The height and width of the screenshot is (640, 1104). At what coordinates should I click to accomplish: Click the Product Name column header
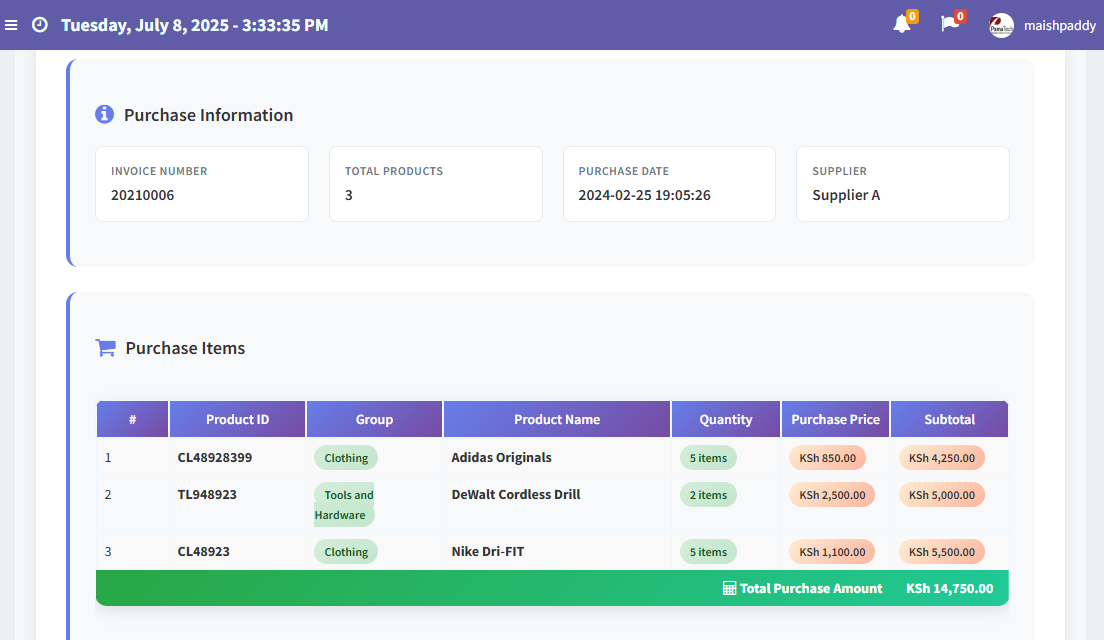click(x=557, y=419)
